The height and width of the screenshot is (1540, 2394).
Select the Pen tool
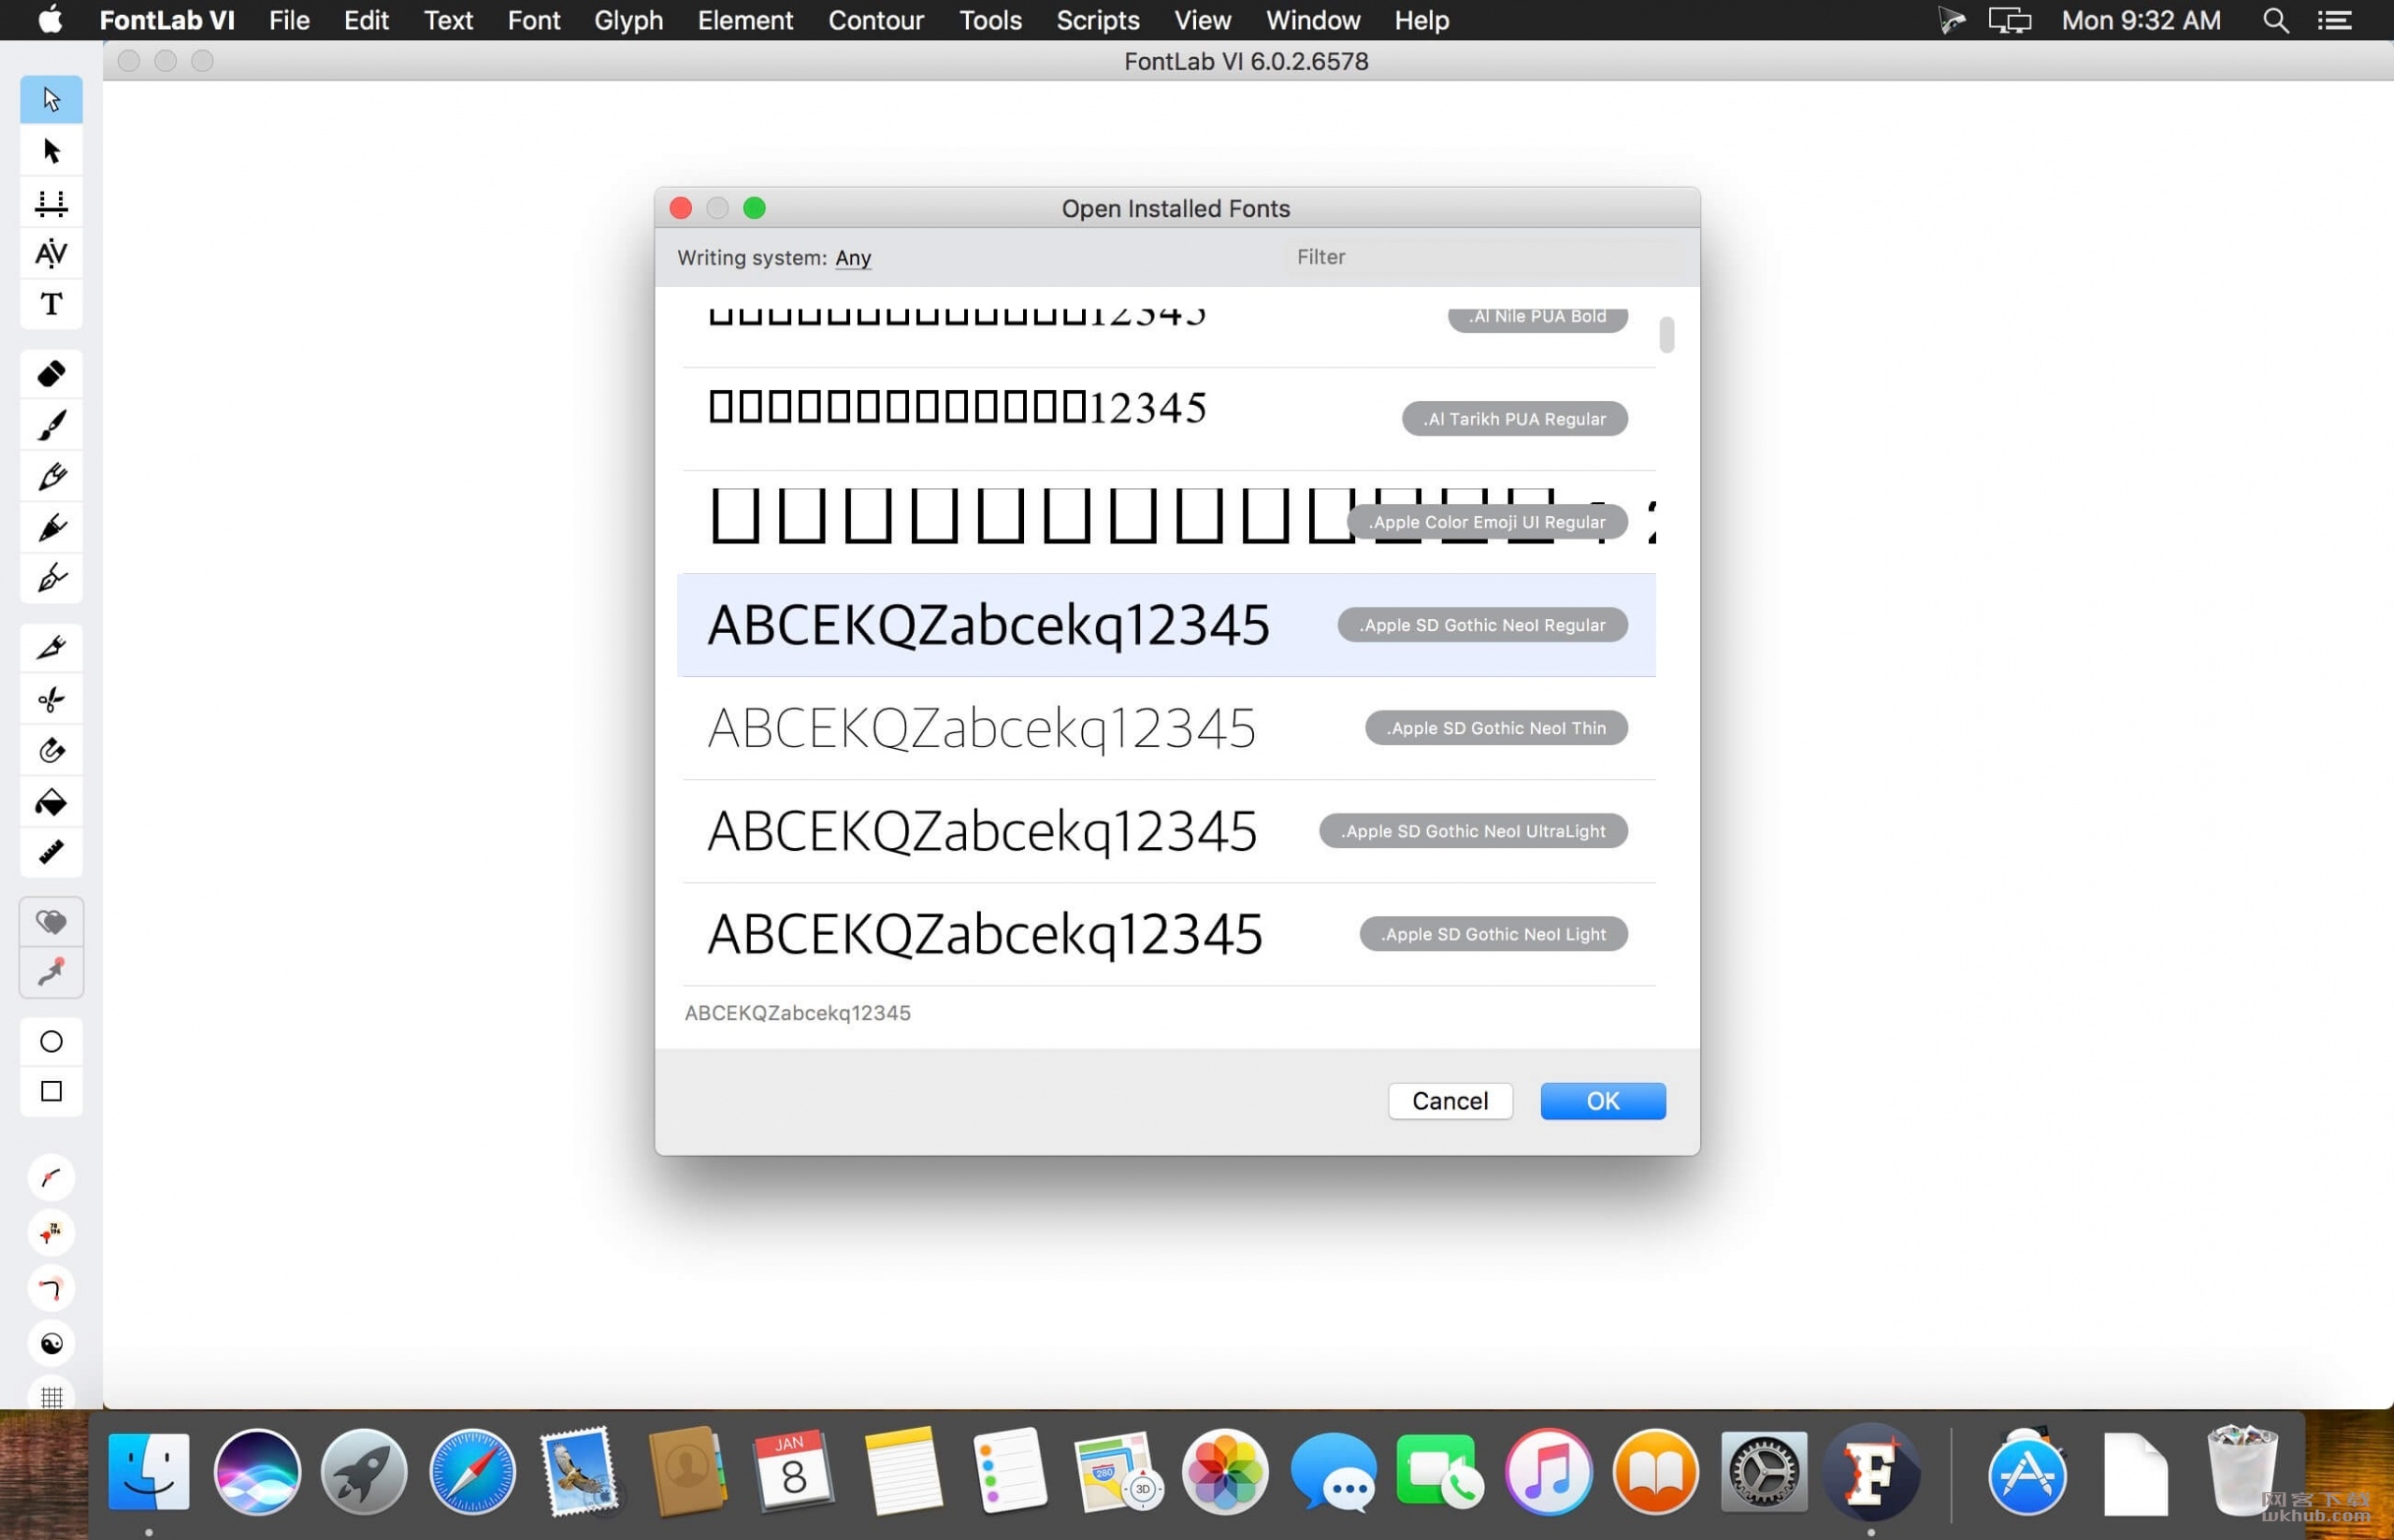51,527
